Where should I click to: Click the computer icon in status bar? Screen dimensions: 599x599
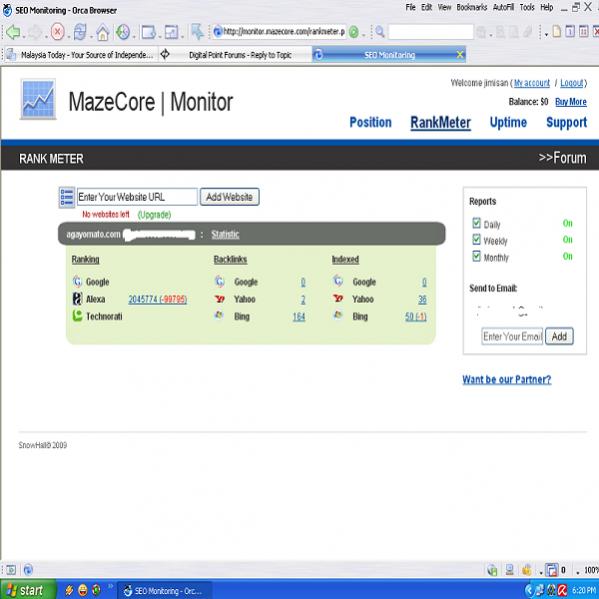pos(510,570)
